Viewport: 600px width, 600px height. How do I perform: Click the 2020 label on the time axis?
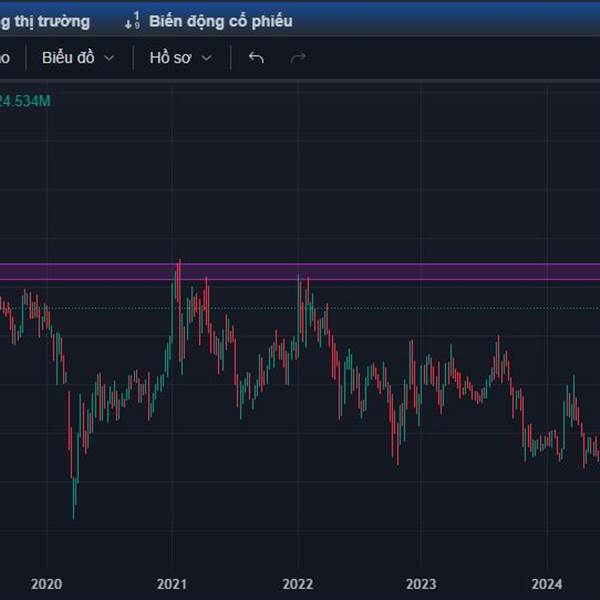coord(47,584)
